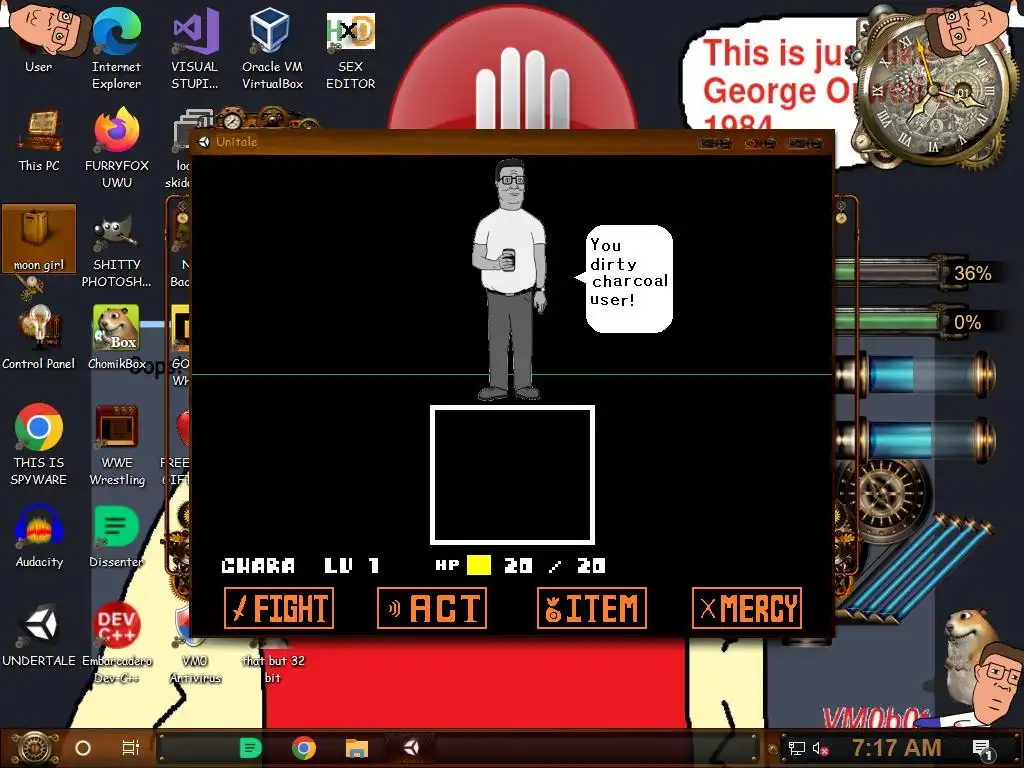Click LV 1 text in Unitale
This screenshot has width=1024, height=768.
351,566
